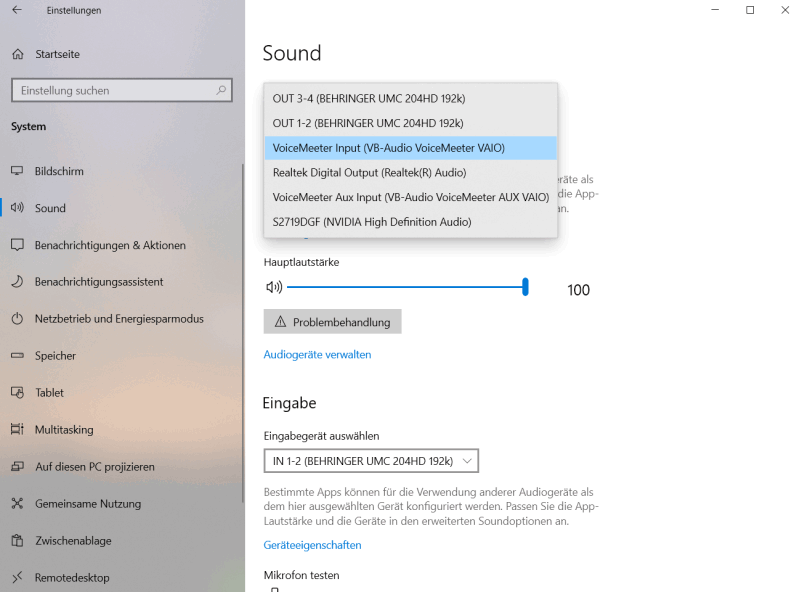Click the Hauptlautstärke label

[302, 262]
